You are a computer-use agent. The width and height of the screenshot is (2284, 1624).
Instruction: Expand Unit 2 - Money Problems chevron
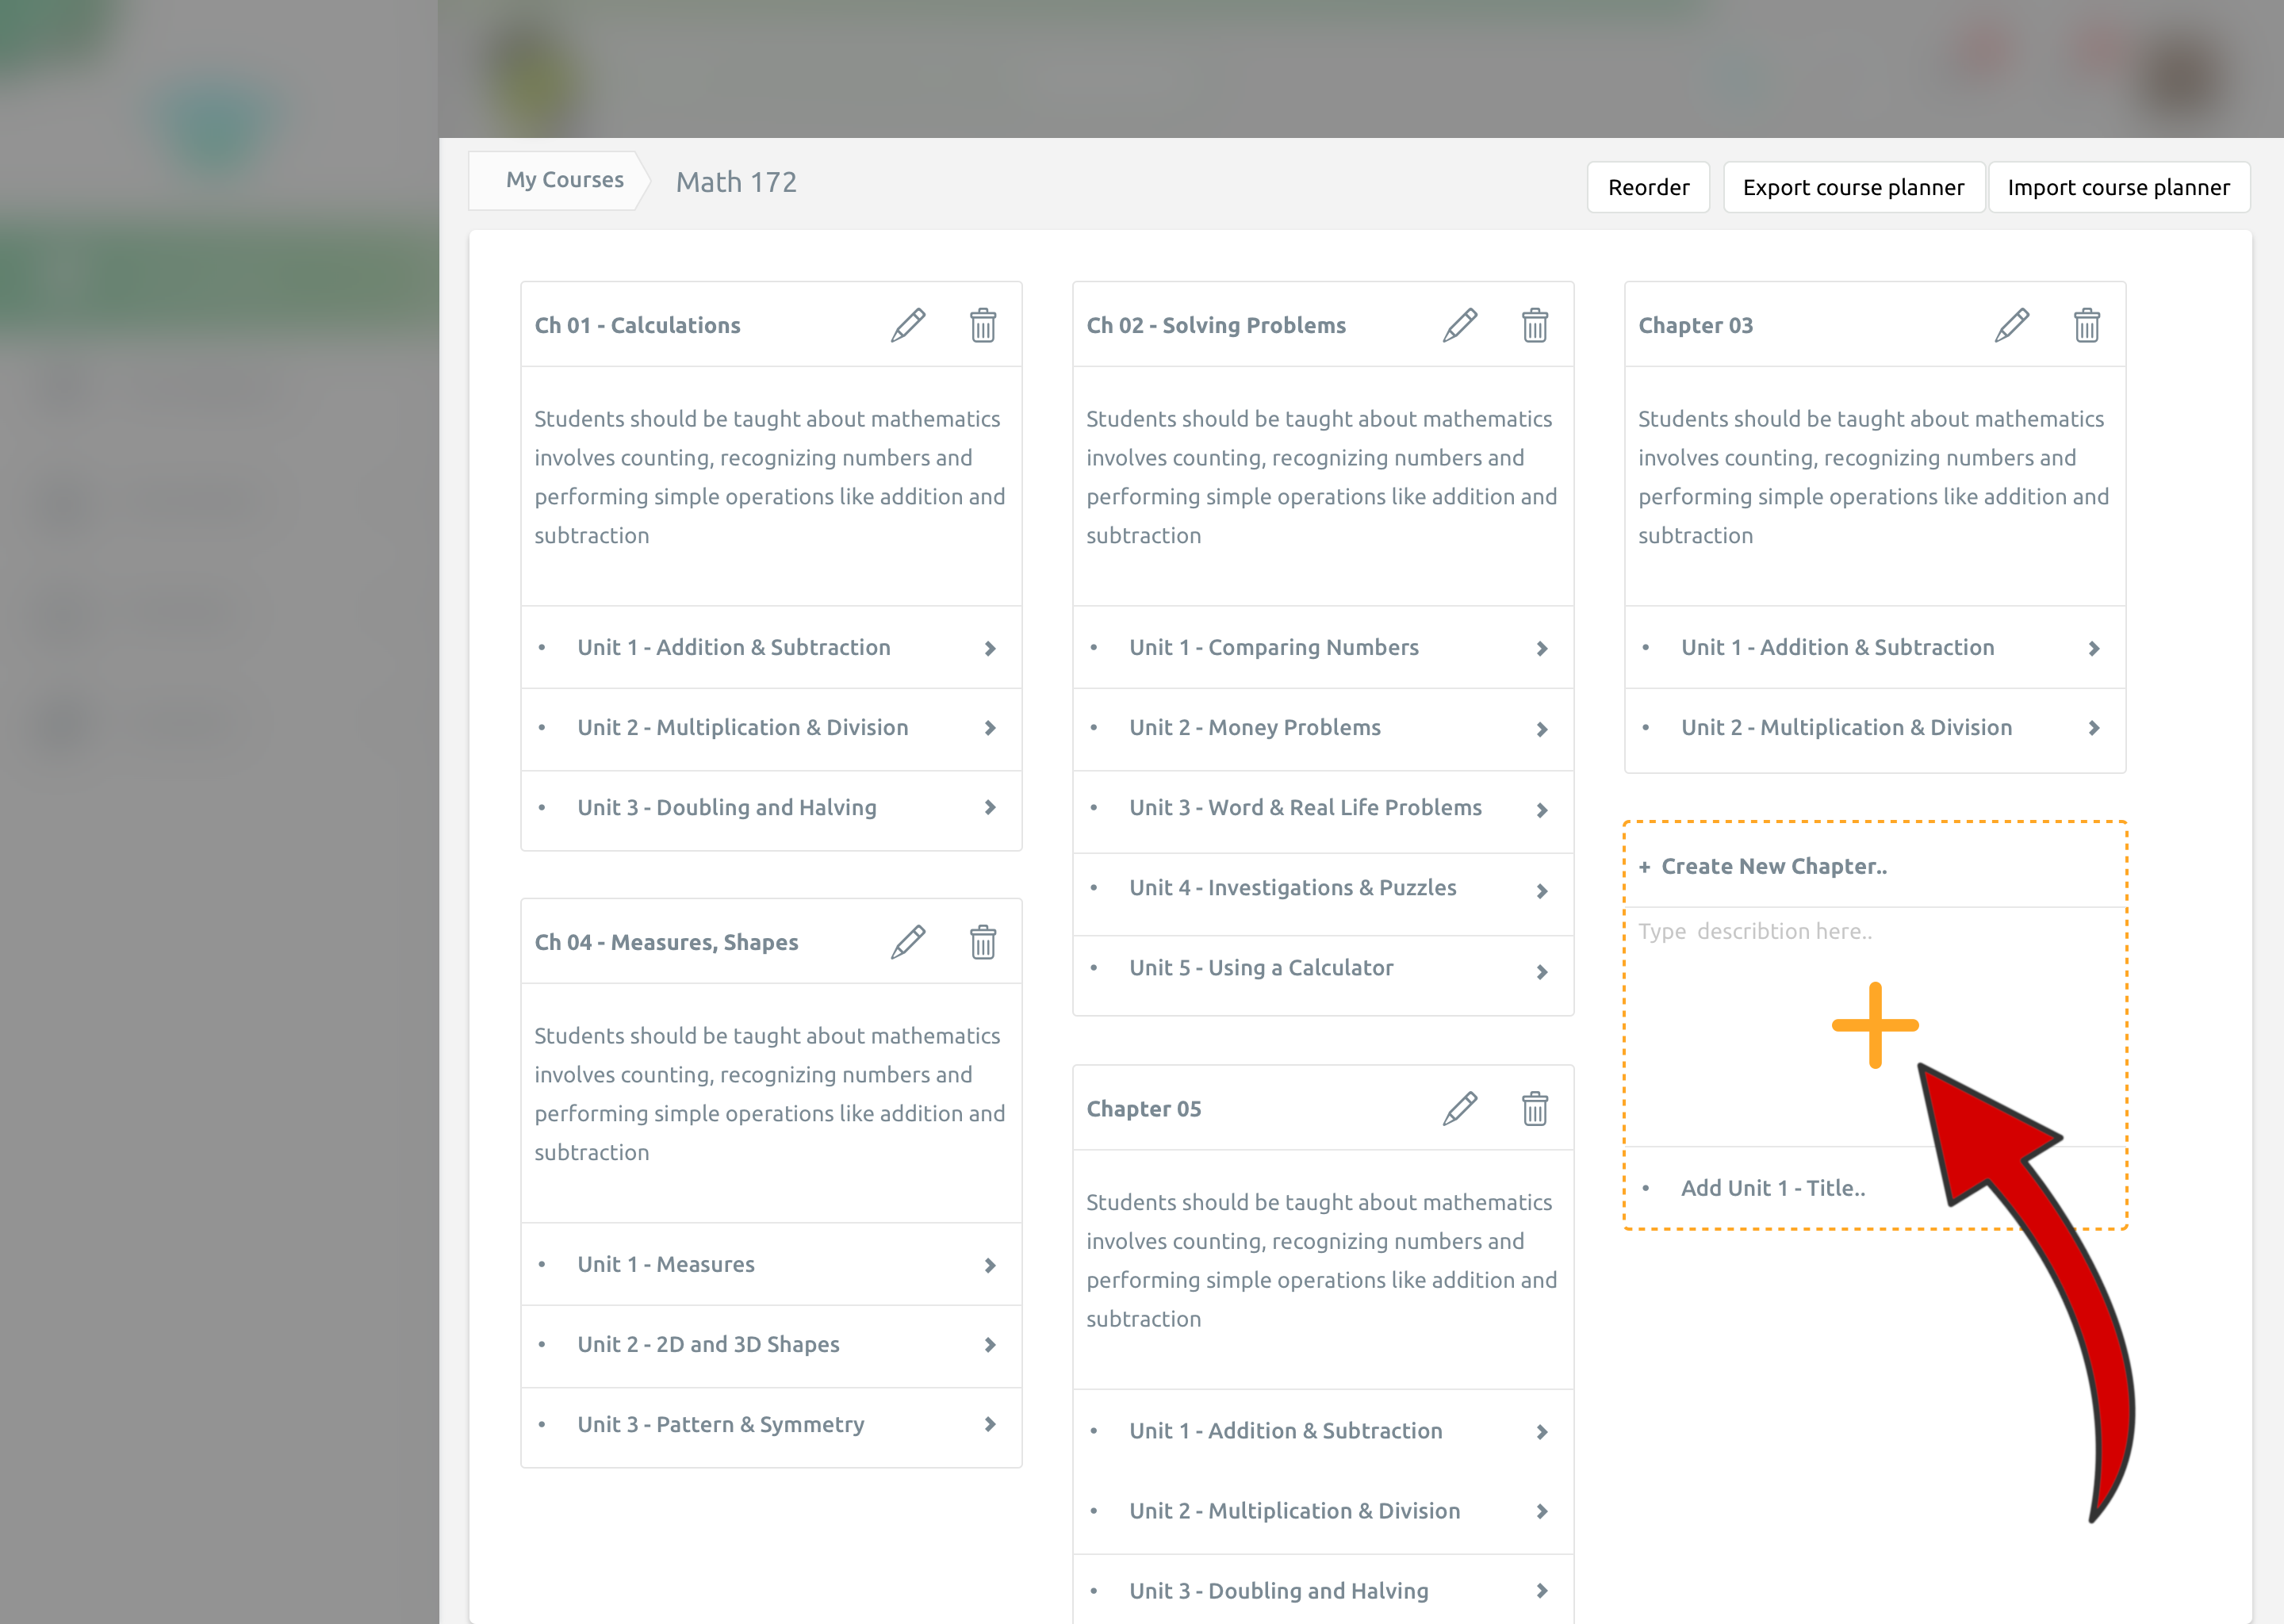click(x=1541, y=730)
